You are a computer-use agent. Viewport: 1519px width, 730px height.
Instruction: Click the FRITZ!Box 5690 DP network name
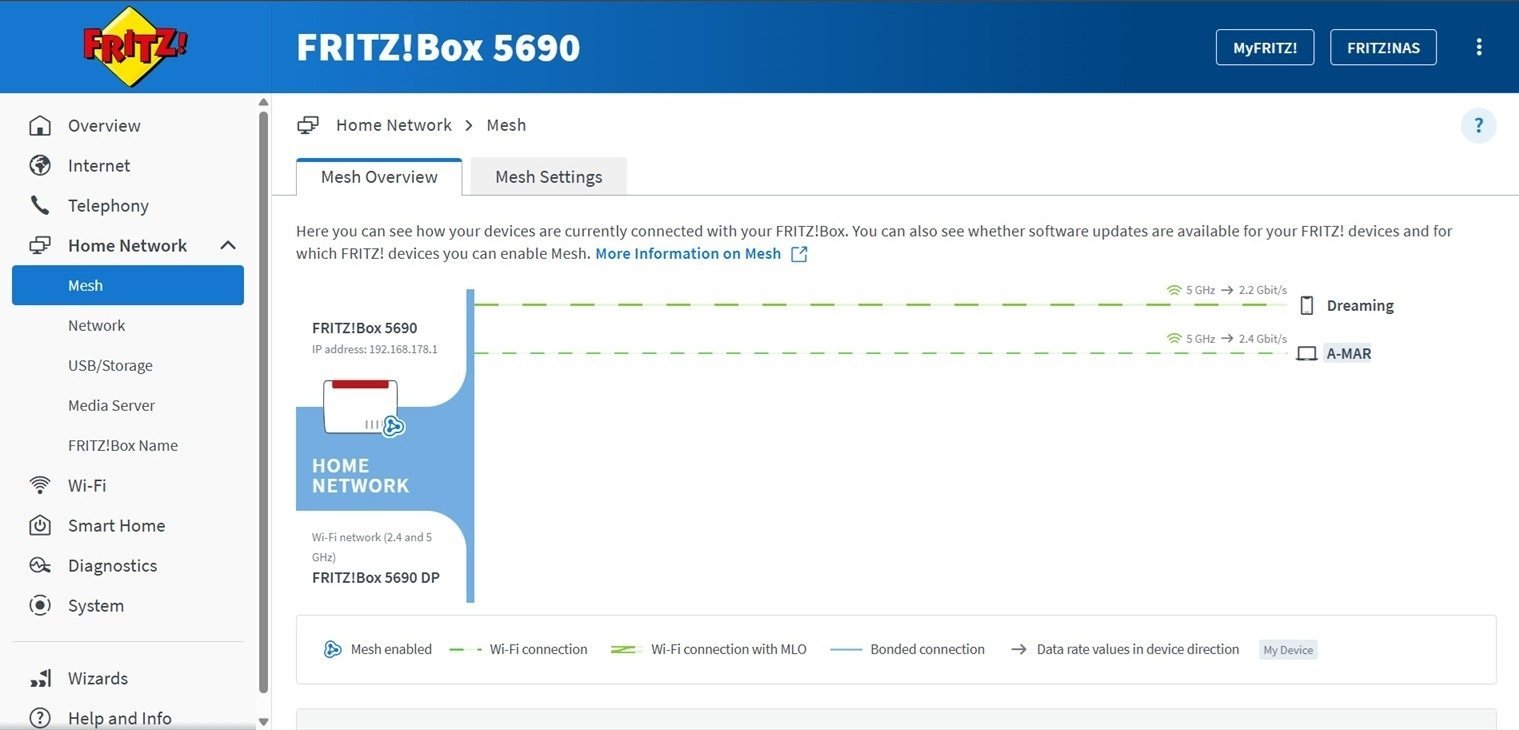[376, 578]
